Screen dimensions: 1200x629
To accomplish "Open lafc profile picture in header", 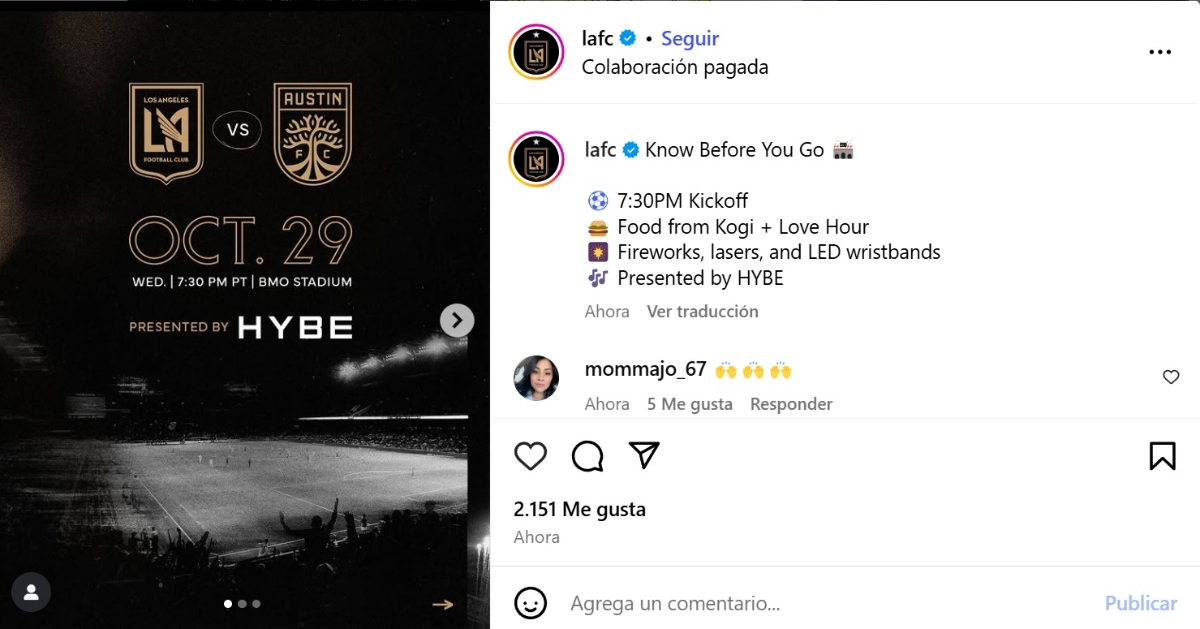I will (537, 52).
